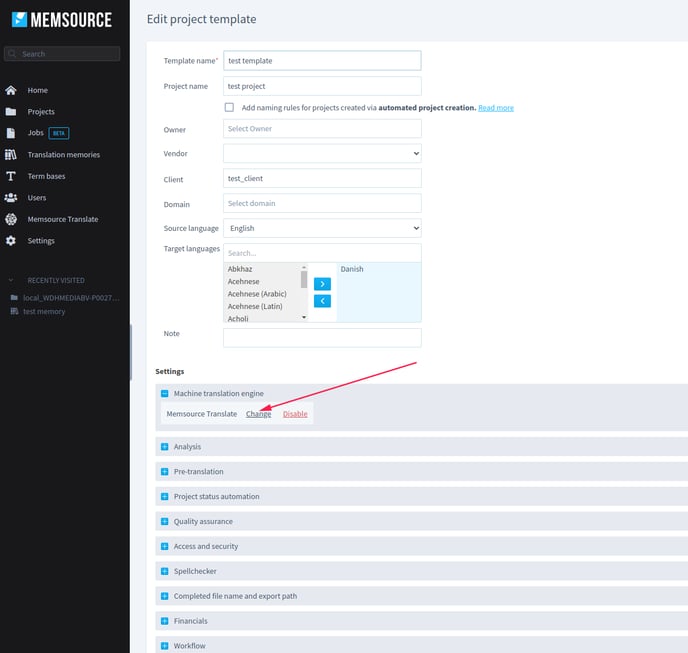The image size is (688, 653).
Task: Enable naming rules for automated projects checkbox
Action: pos(229,107)
